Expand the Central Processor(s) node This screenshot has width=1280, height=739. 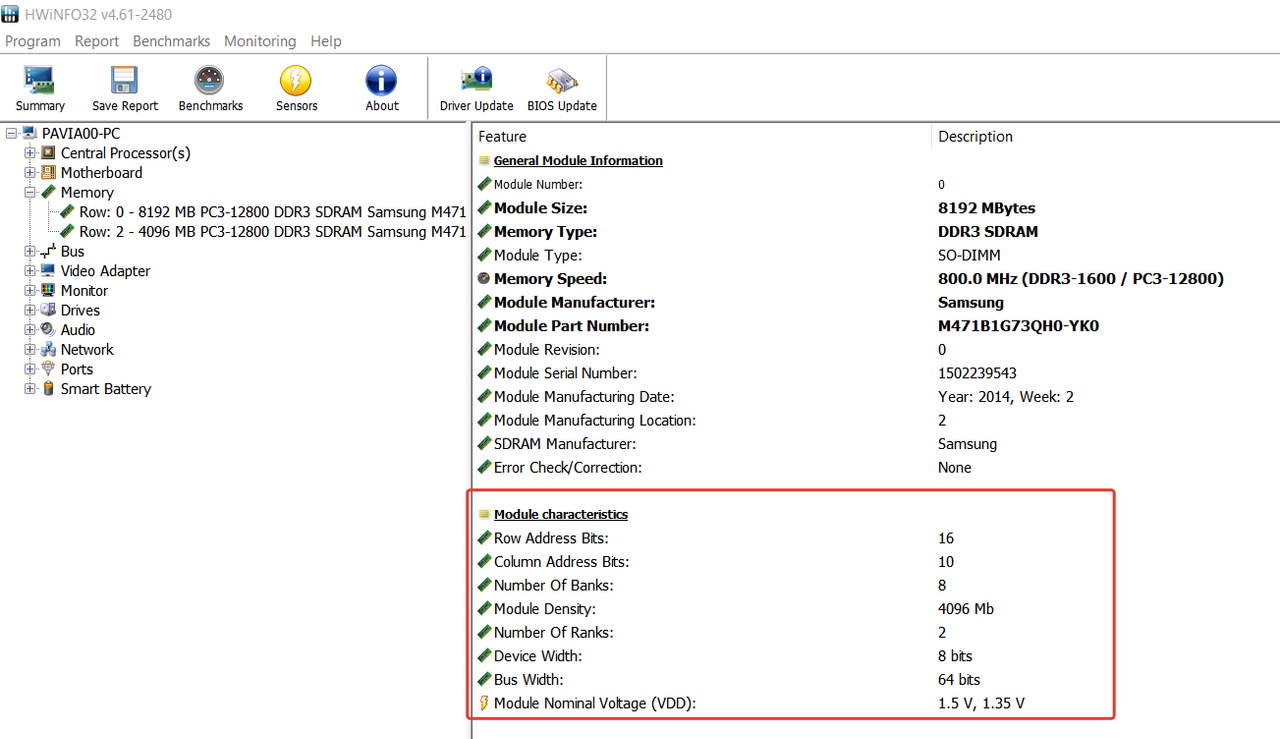(x=30, y=153)
